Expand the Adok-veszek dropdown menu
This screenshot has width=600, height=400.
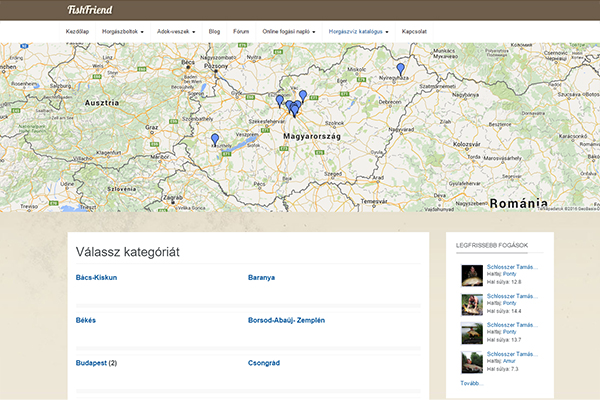click(x=176, y=31)
